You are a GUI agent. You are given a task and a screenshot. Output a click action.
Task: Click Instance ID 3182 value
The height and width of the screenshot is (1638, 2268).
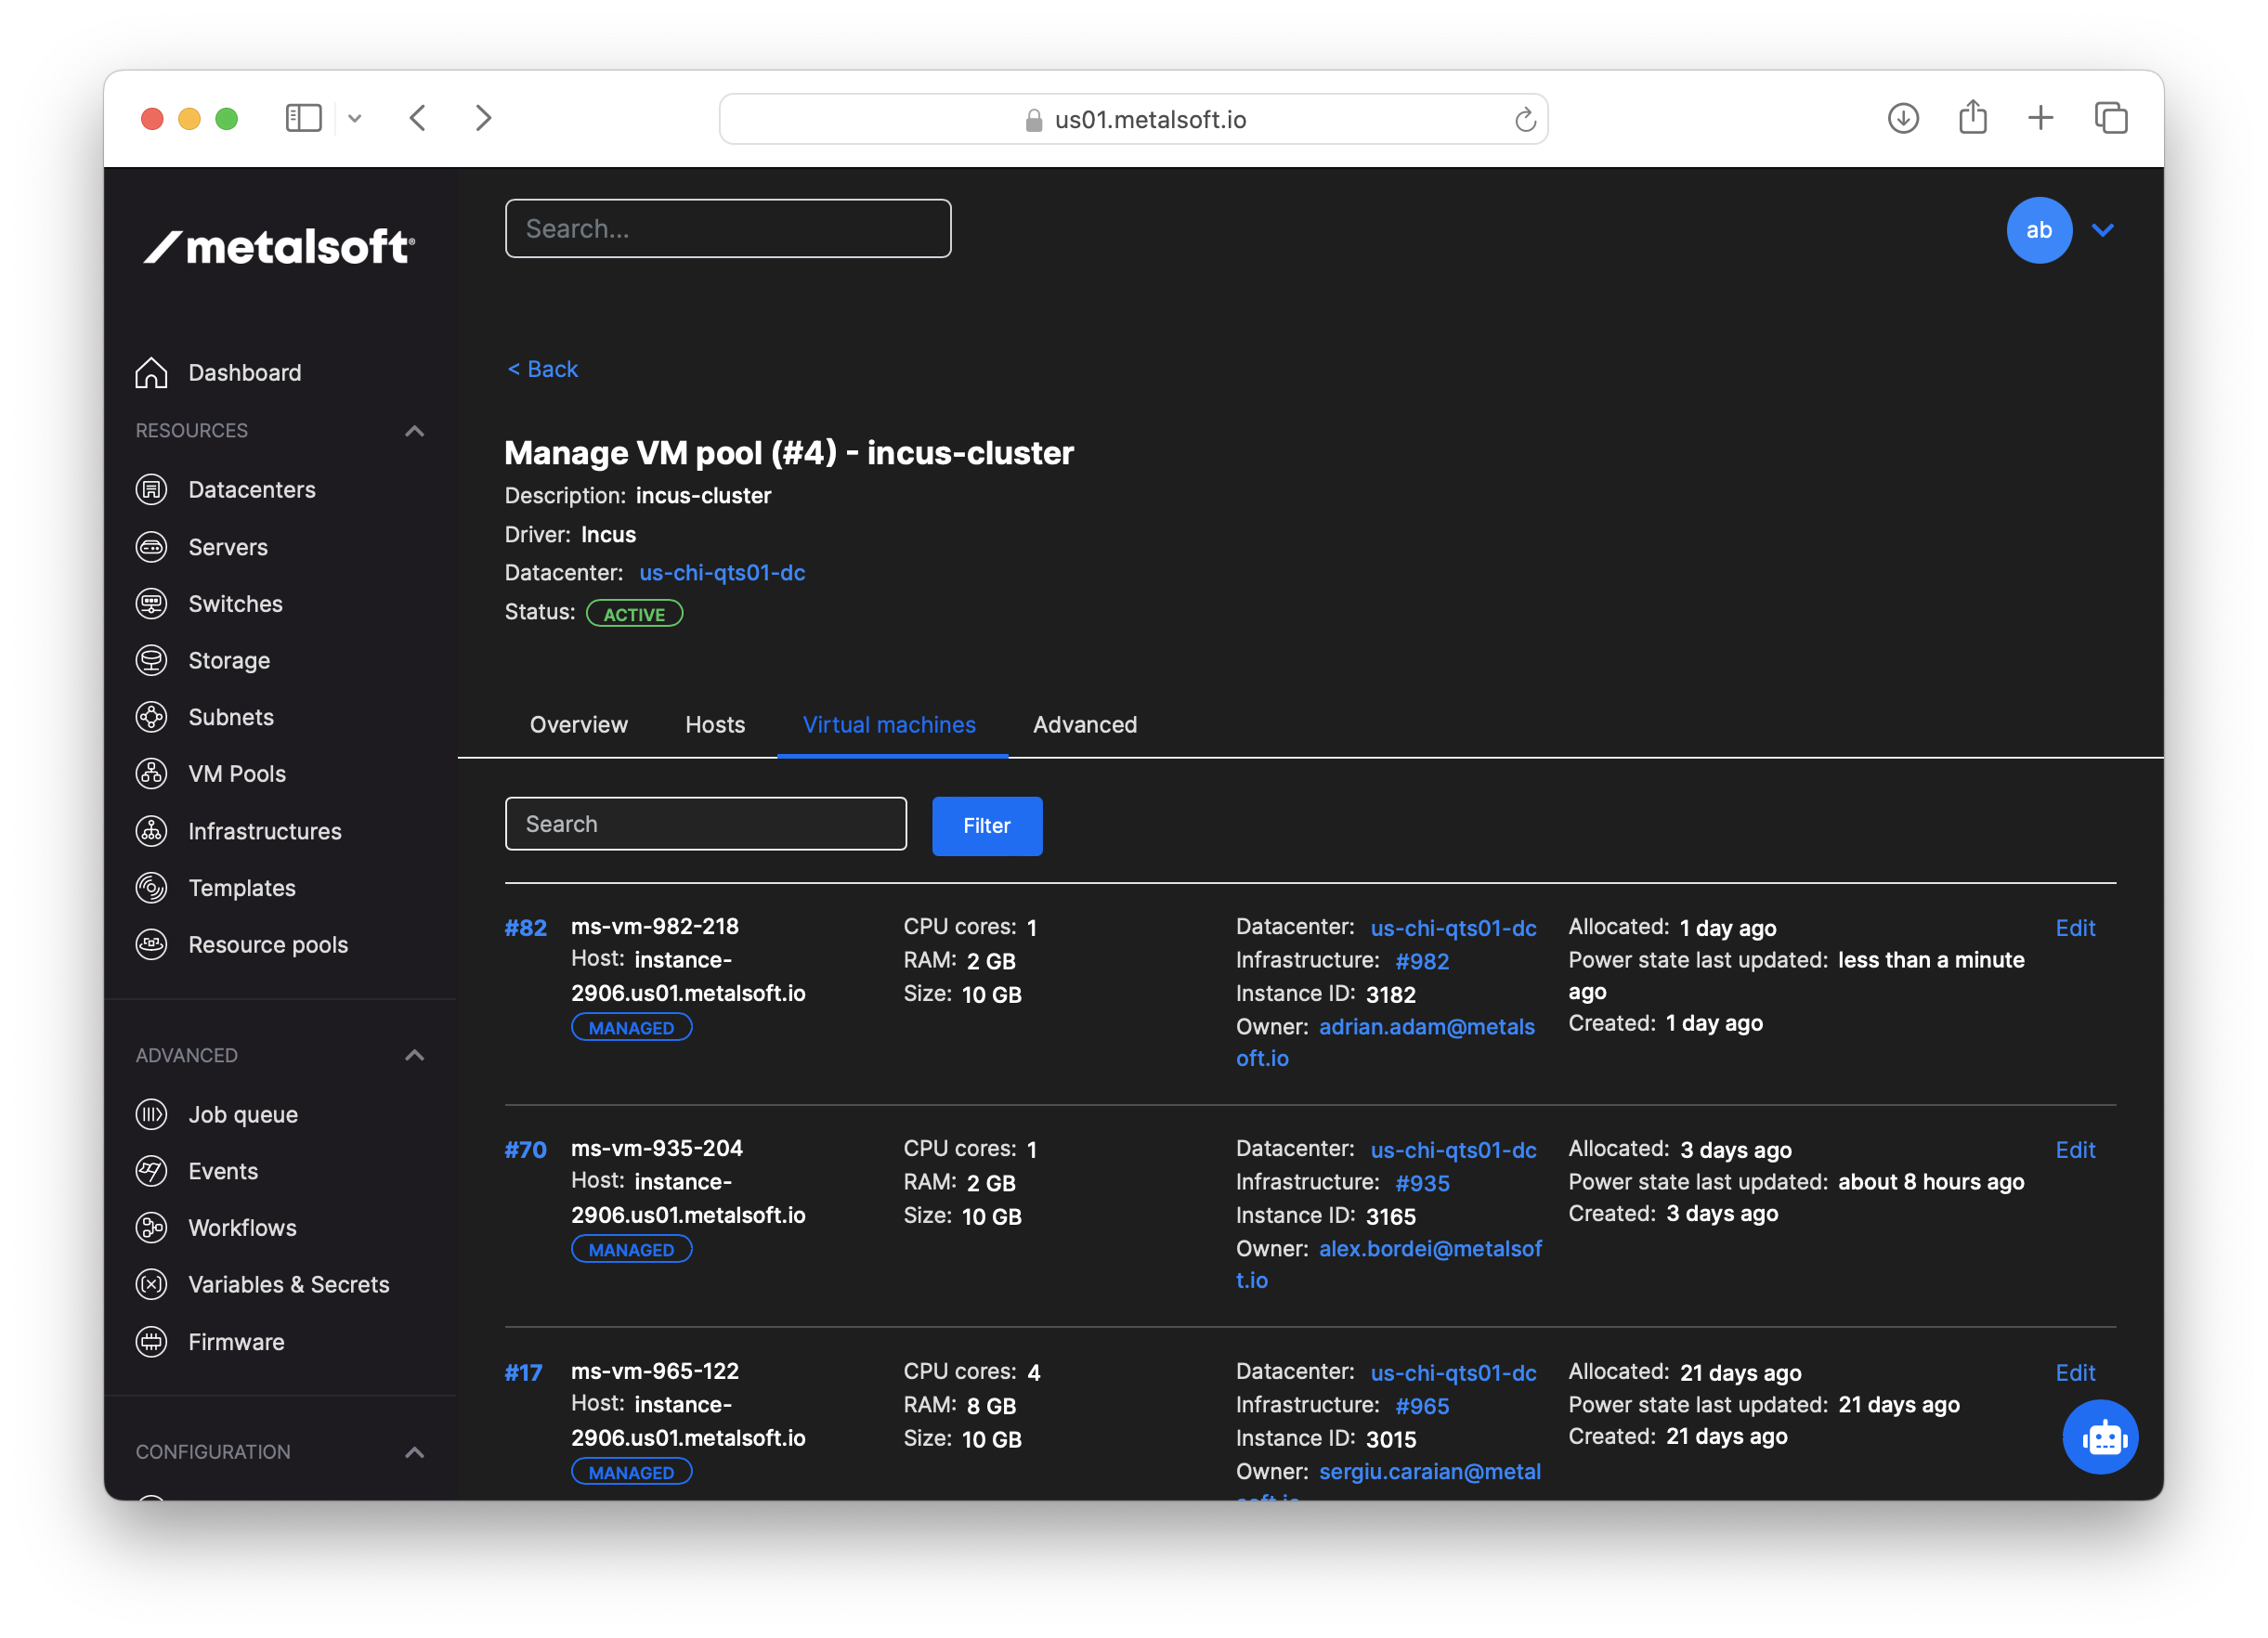[x=1391, y=995]
